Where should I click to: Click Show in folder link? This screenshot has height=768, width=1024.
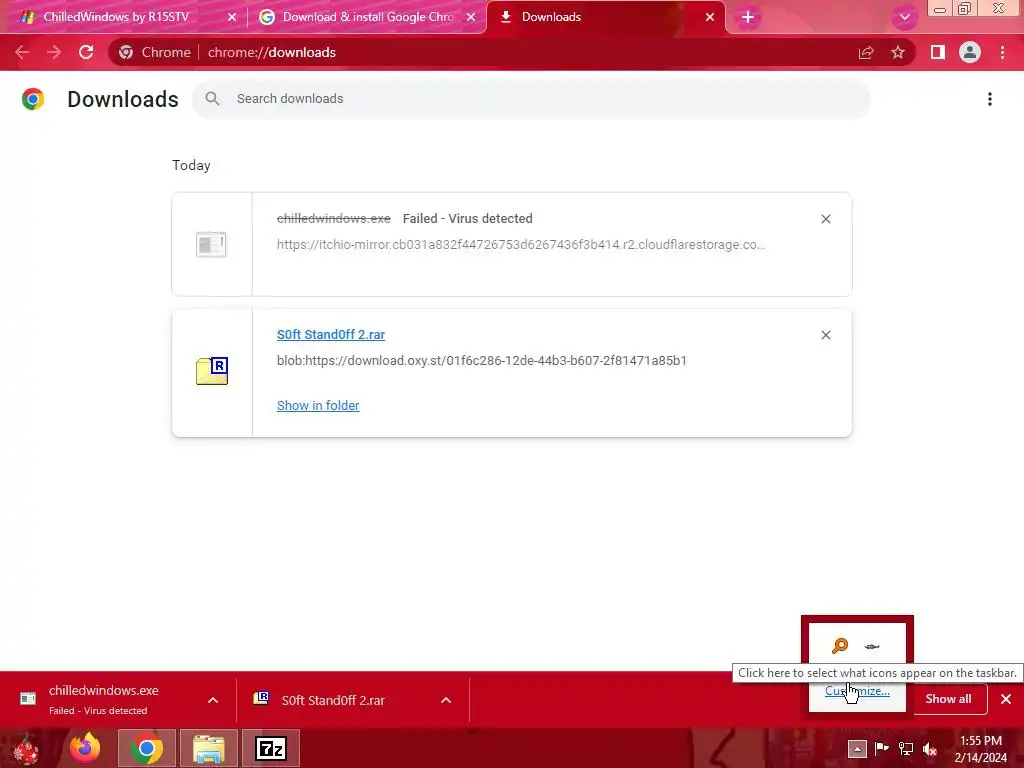point(318,406)
